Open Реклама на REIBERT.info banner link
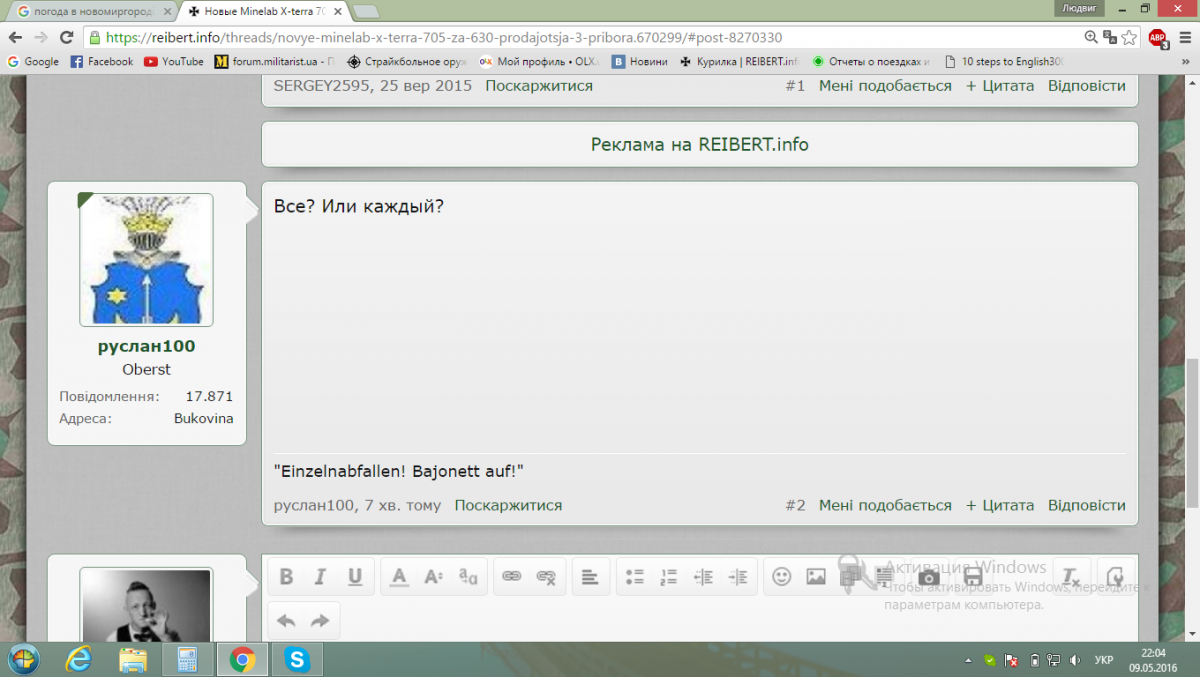The height and width of the screenshot is (677, 1200). click(x=699, y=144)
